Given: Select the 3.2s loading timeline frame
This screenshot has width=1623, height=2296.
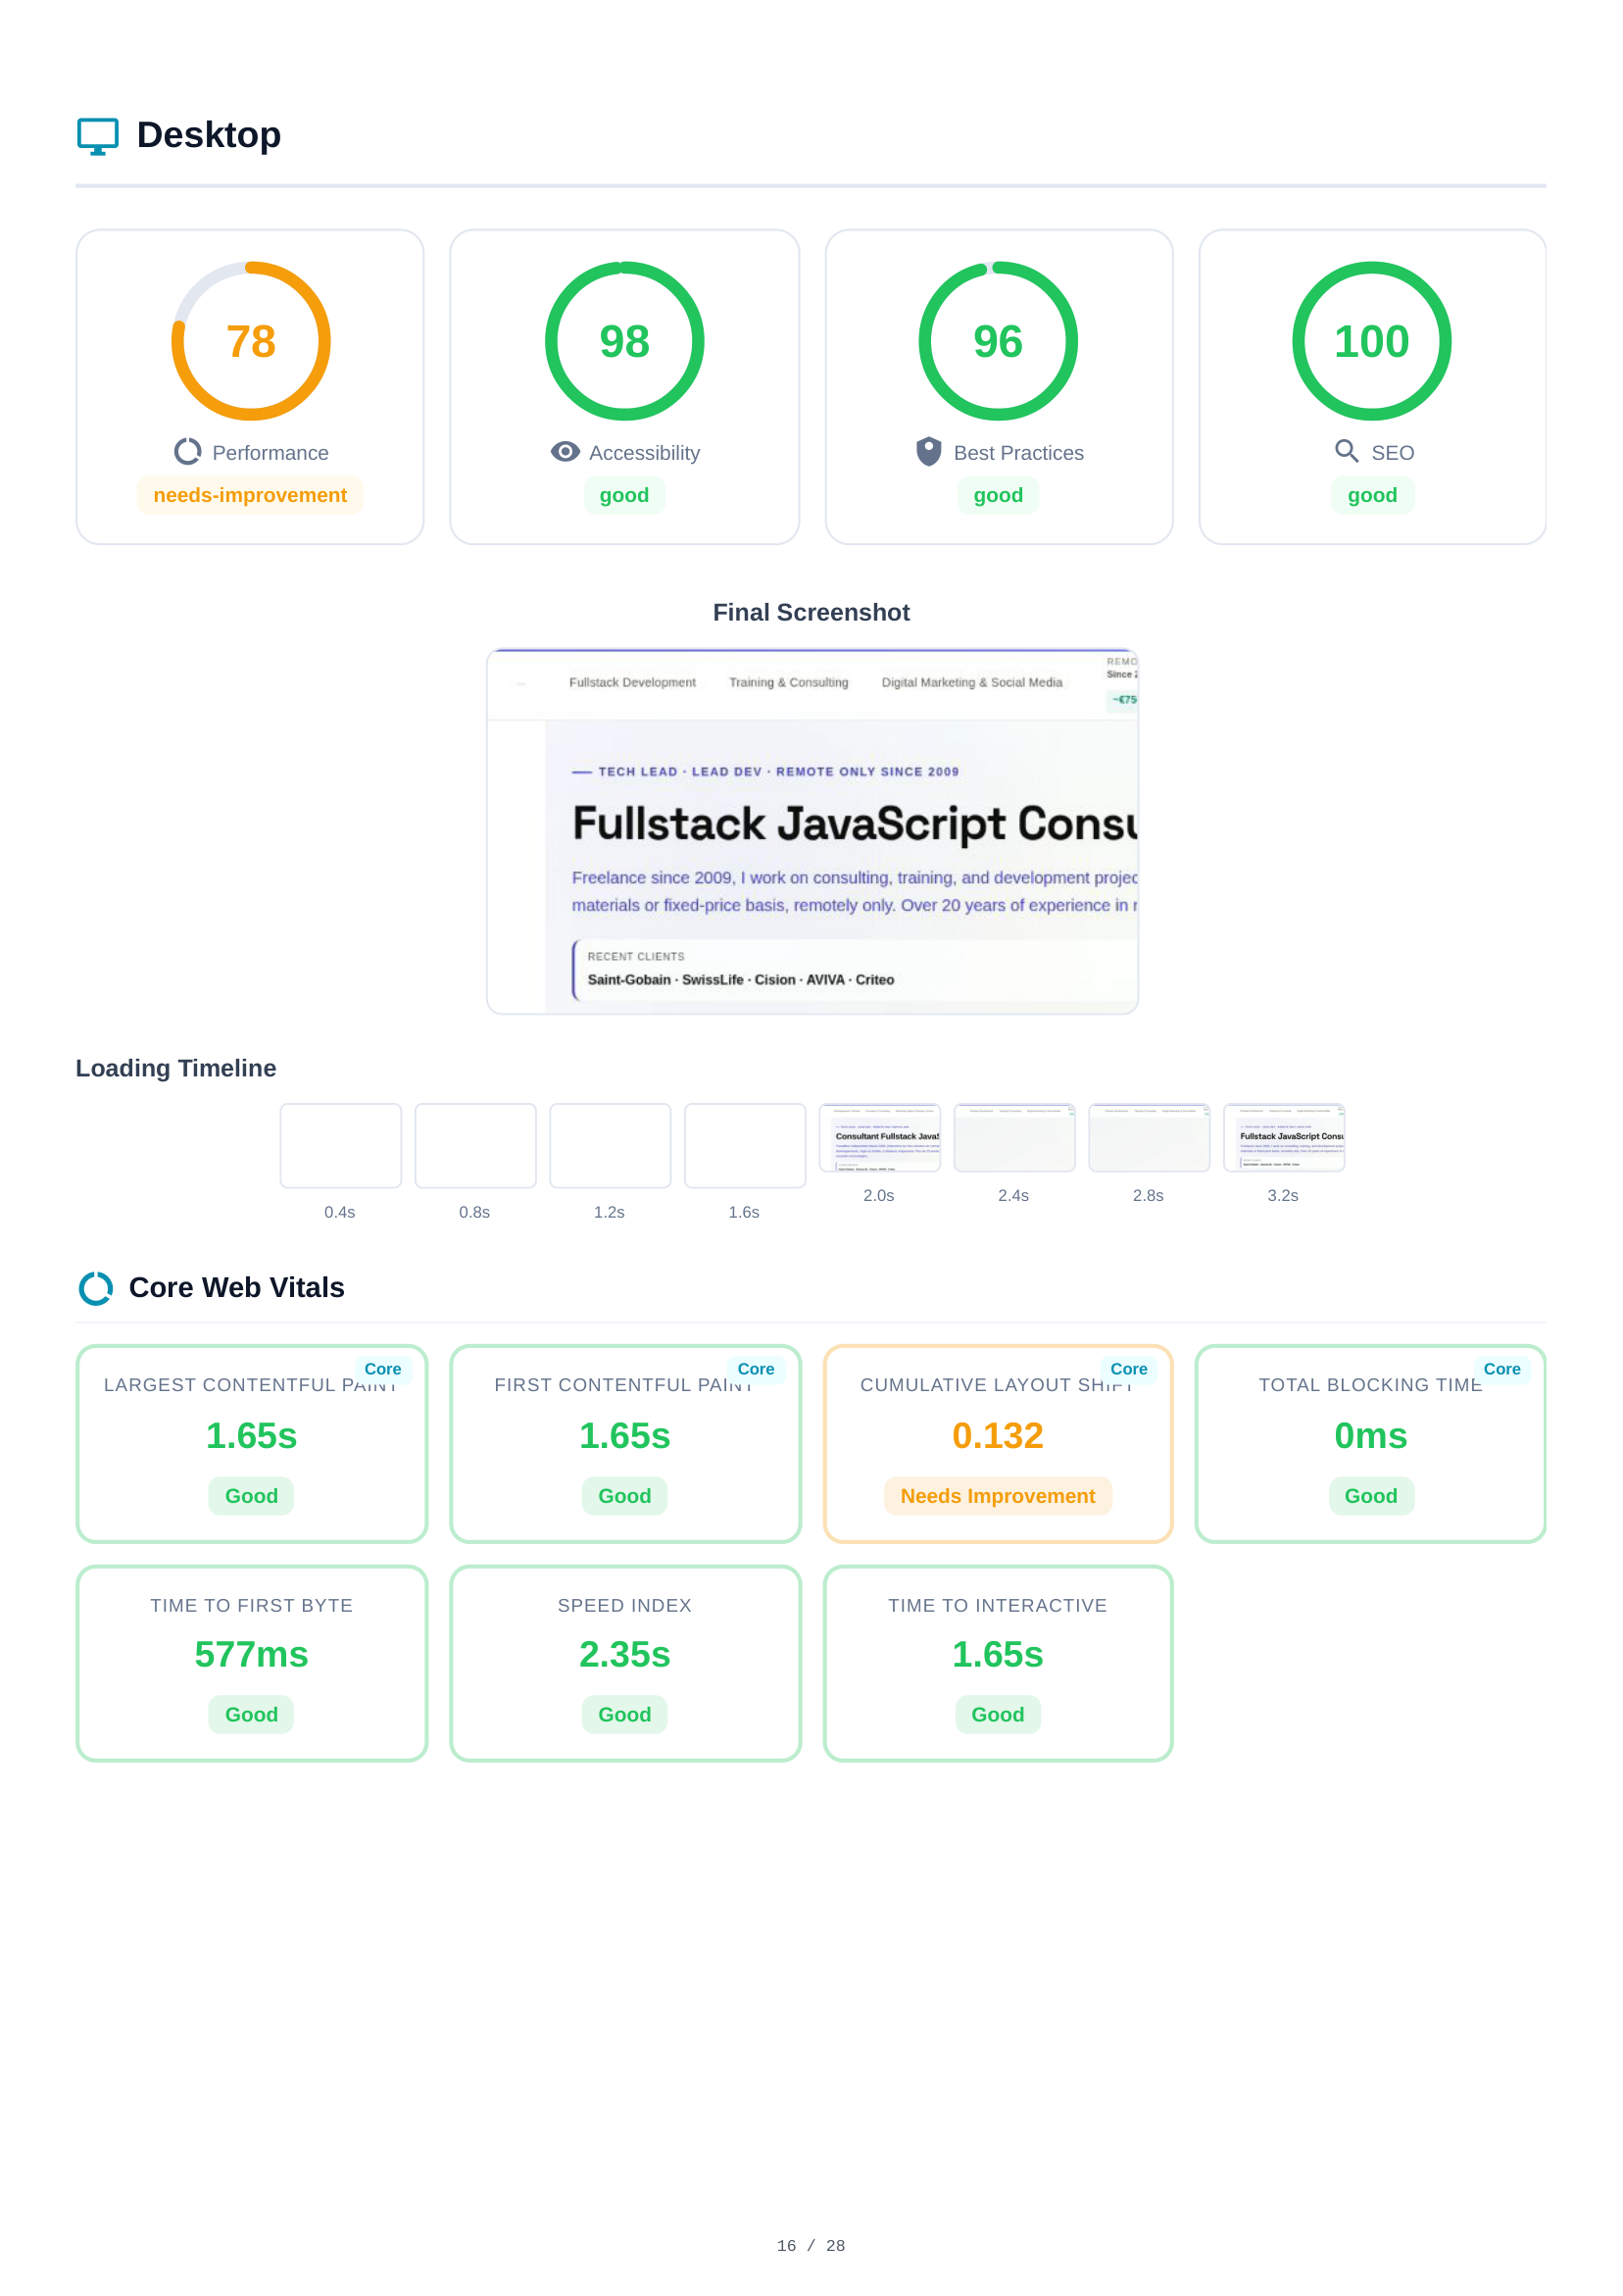Looking at the screenshot, I should point(1283,1138).
